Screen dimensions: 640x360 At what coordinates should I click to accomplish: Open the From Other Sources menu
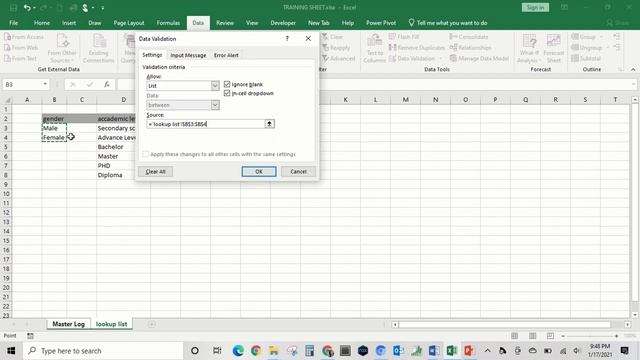(62, 48)
